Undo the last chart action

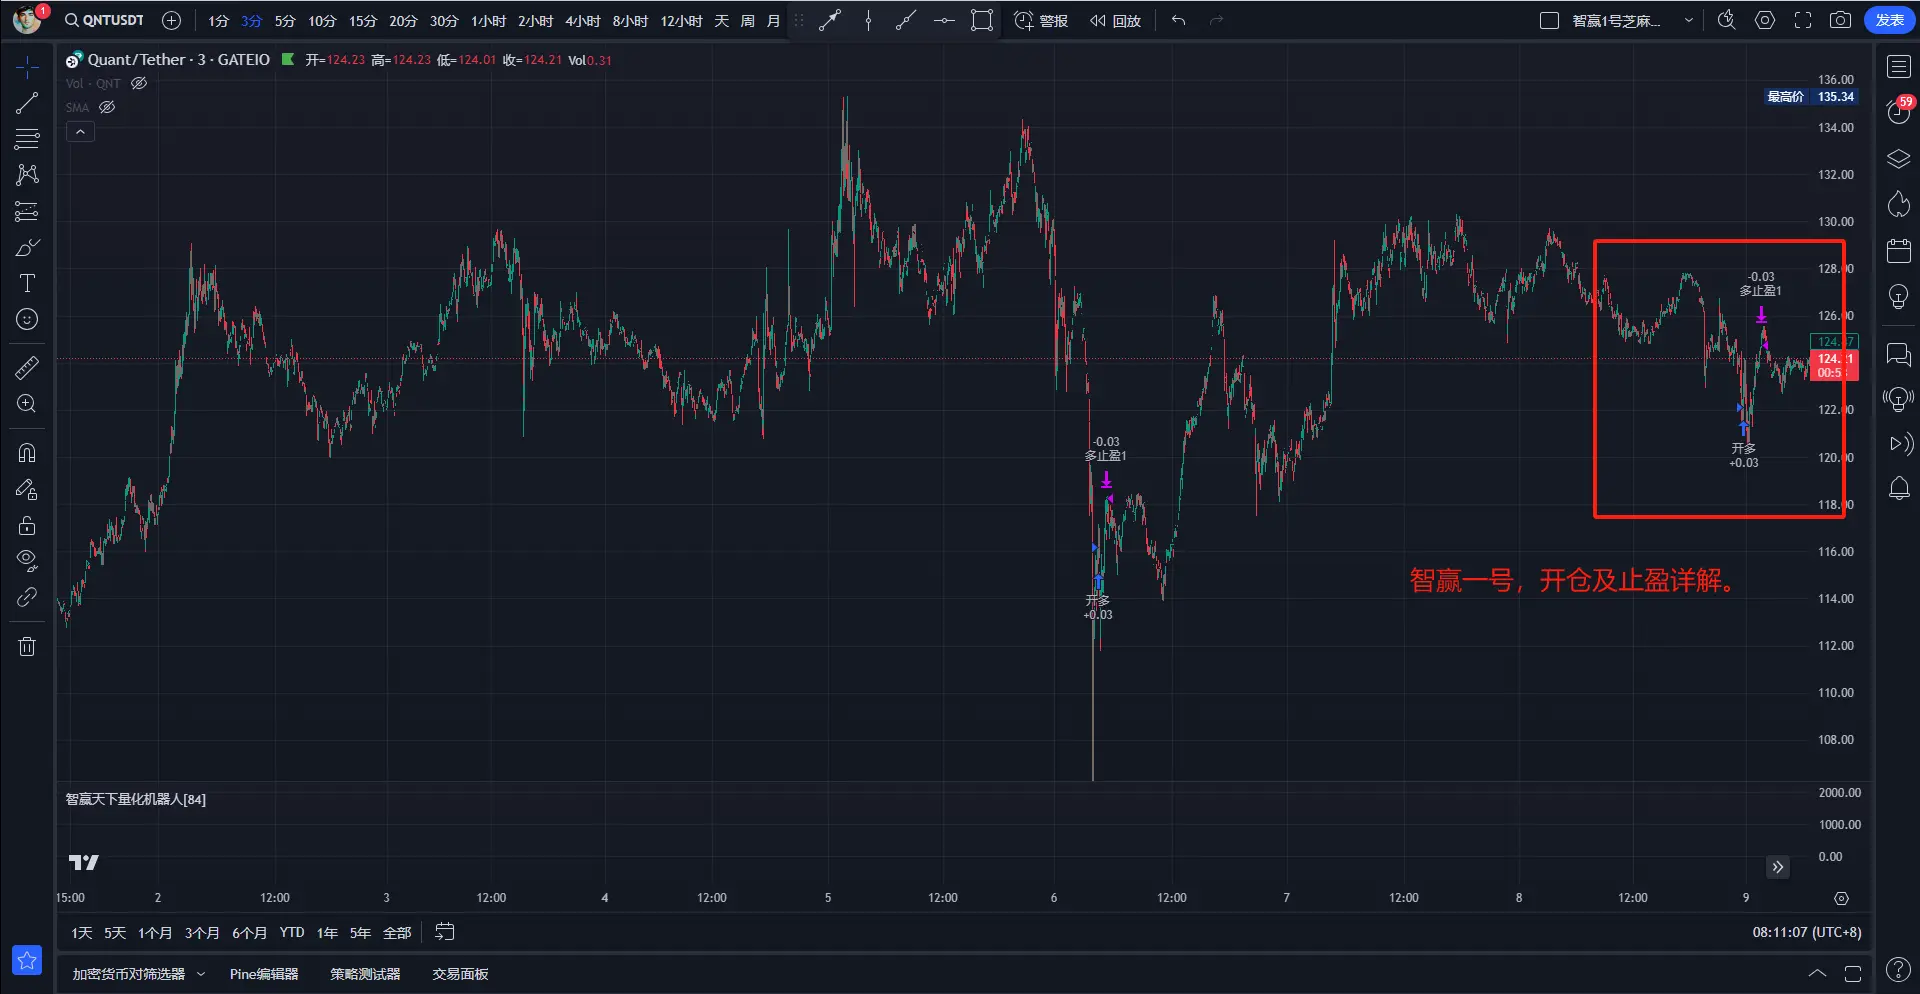pyautogui.click(x=1179, y=20)
